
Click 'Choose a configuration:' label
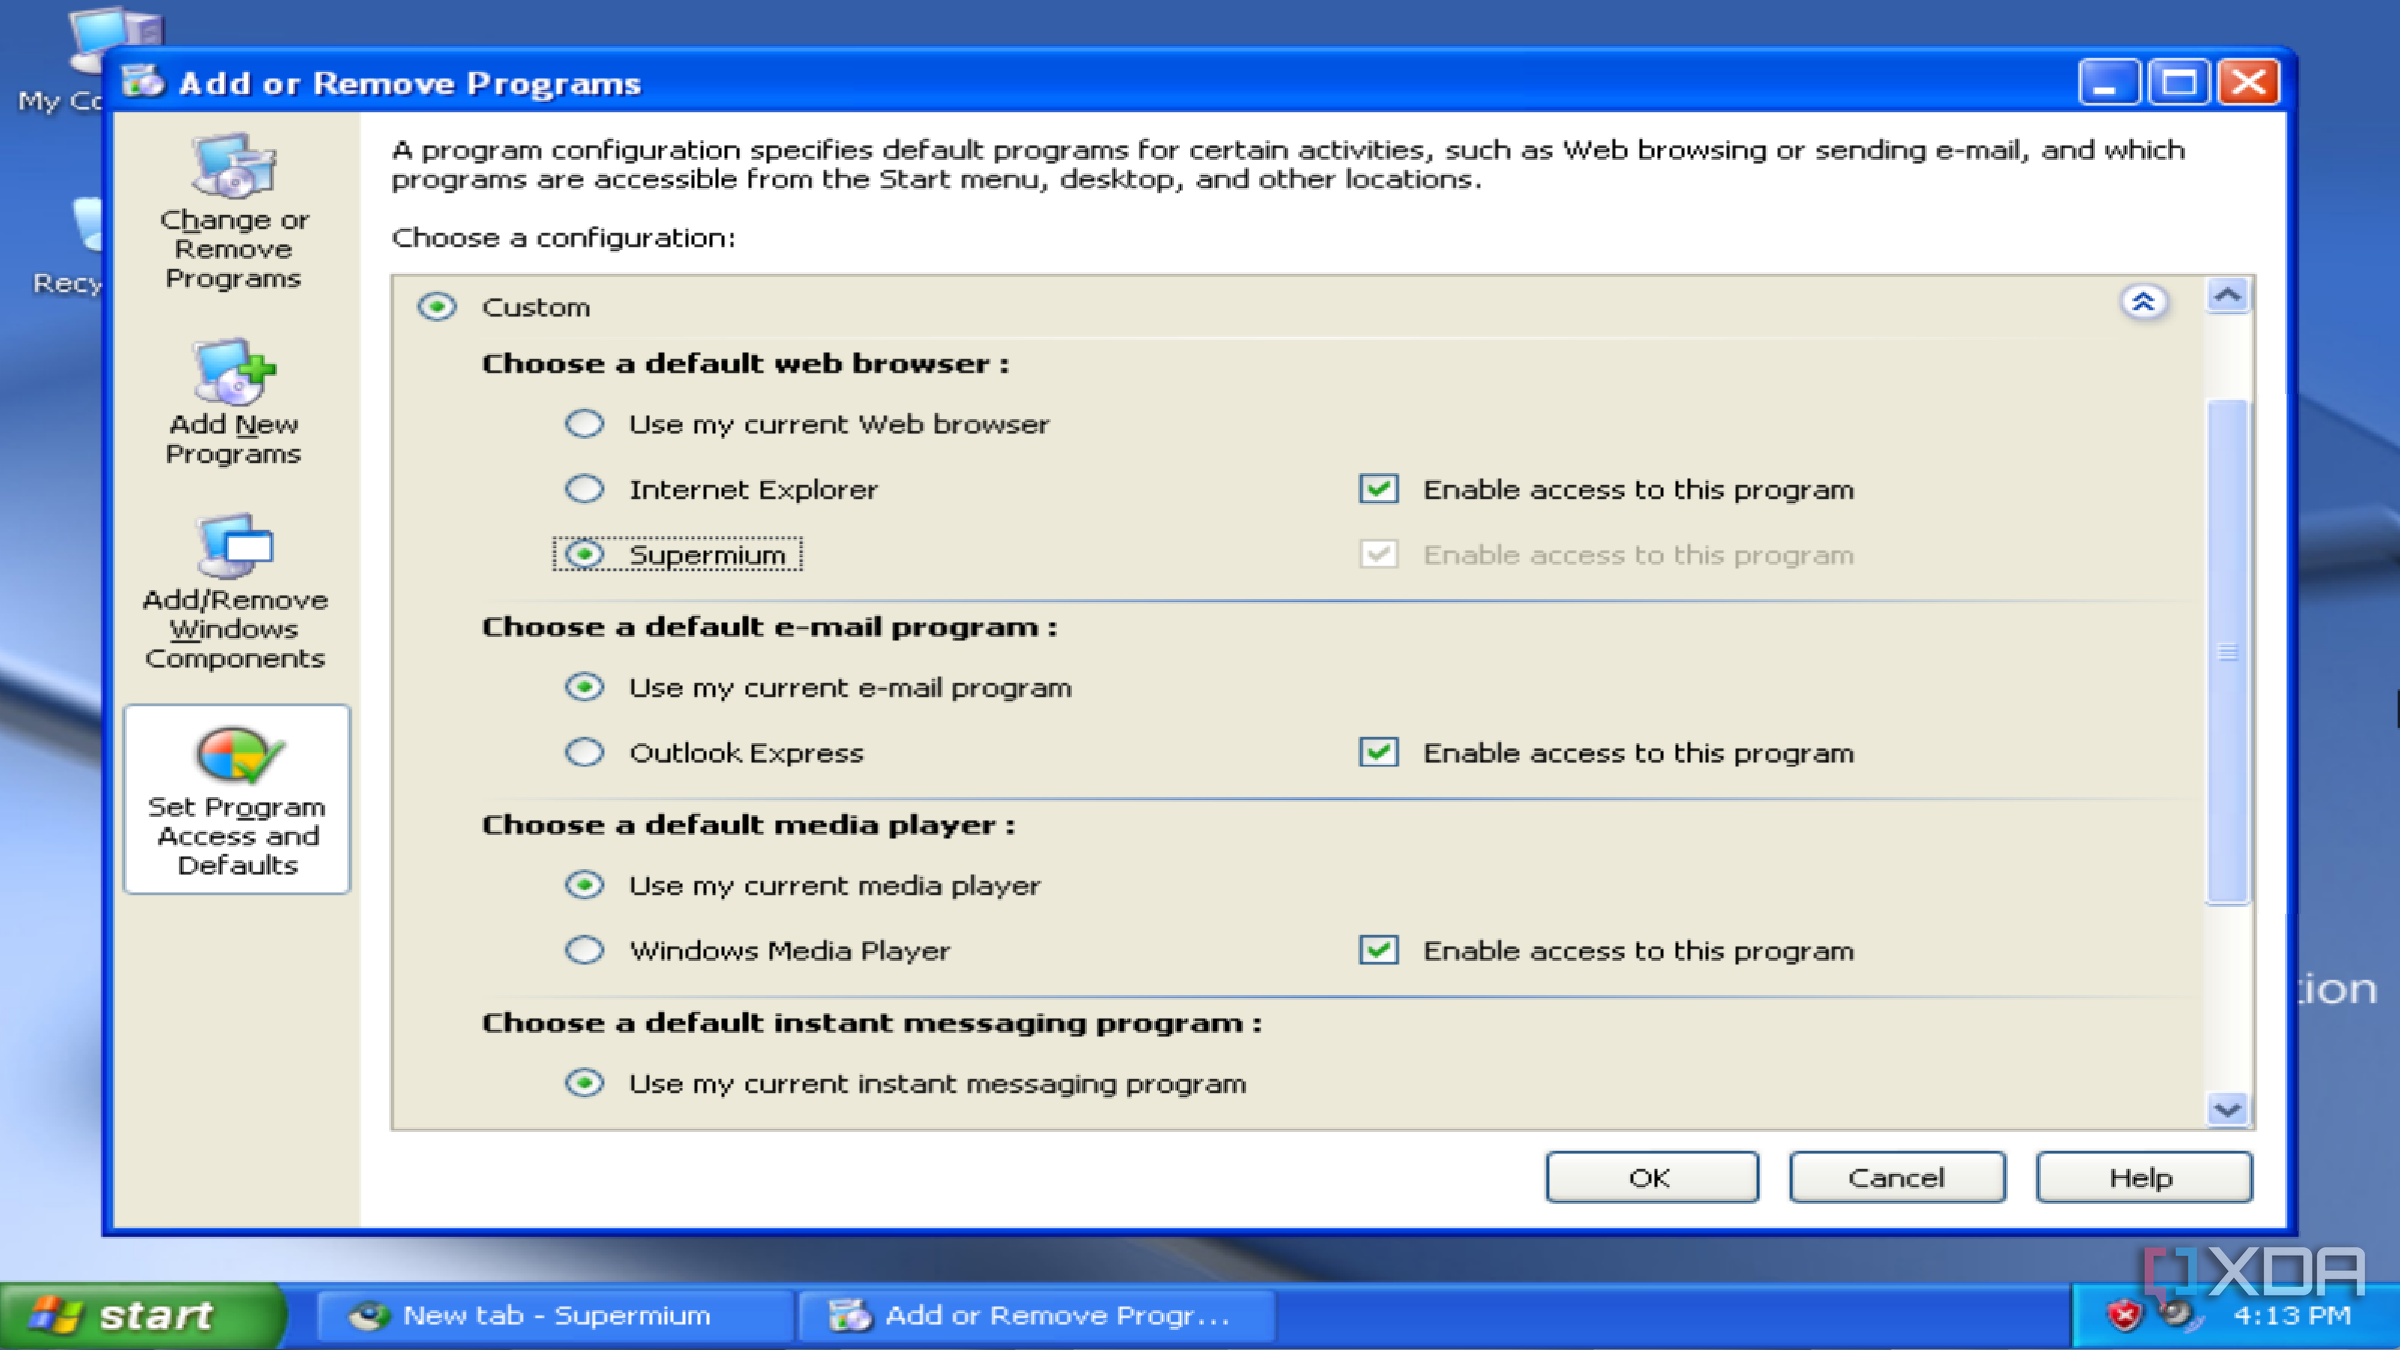click(563, 238)
